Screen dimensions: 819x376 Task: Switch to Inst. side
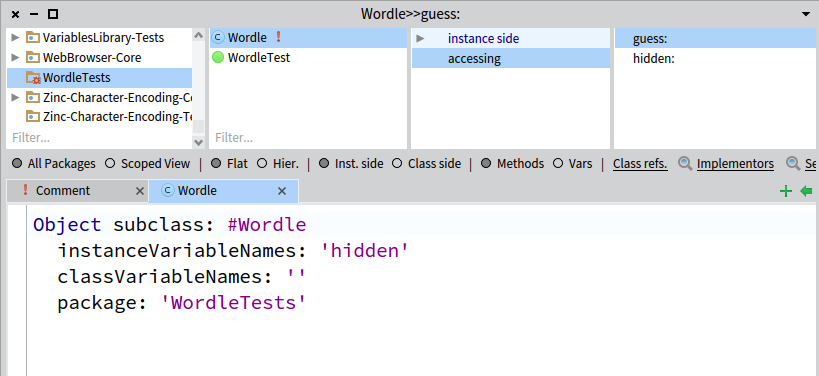coord(324,163)
